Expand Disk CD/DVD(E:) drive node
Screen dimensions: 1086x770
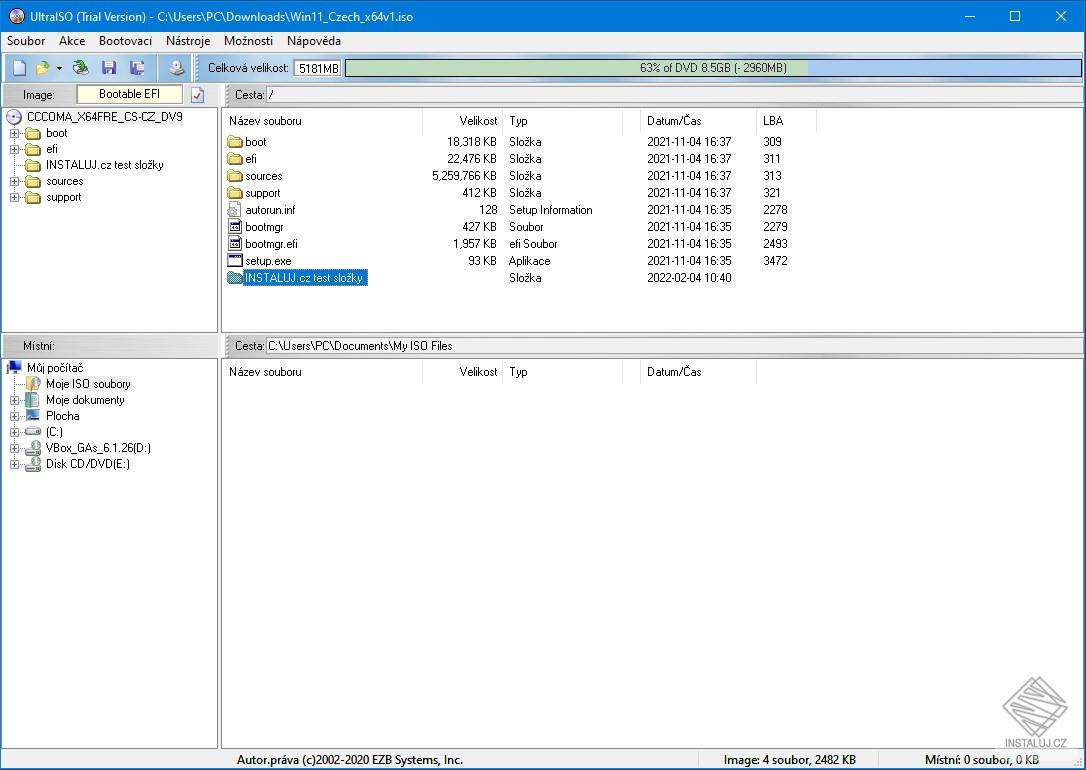(x=14, y=464)
